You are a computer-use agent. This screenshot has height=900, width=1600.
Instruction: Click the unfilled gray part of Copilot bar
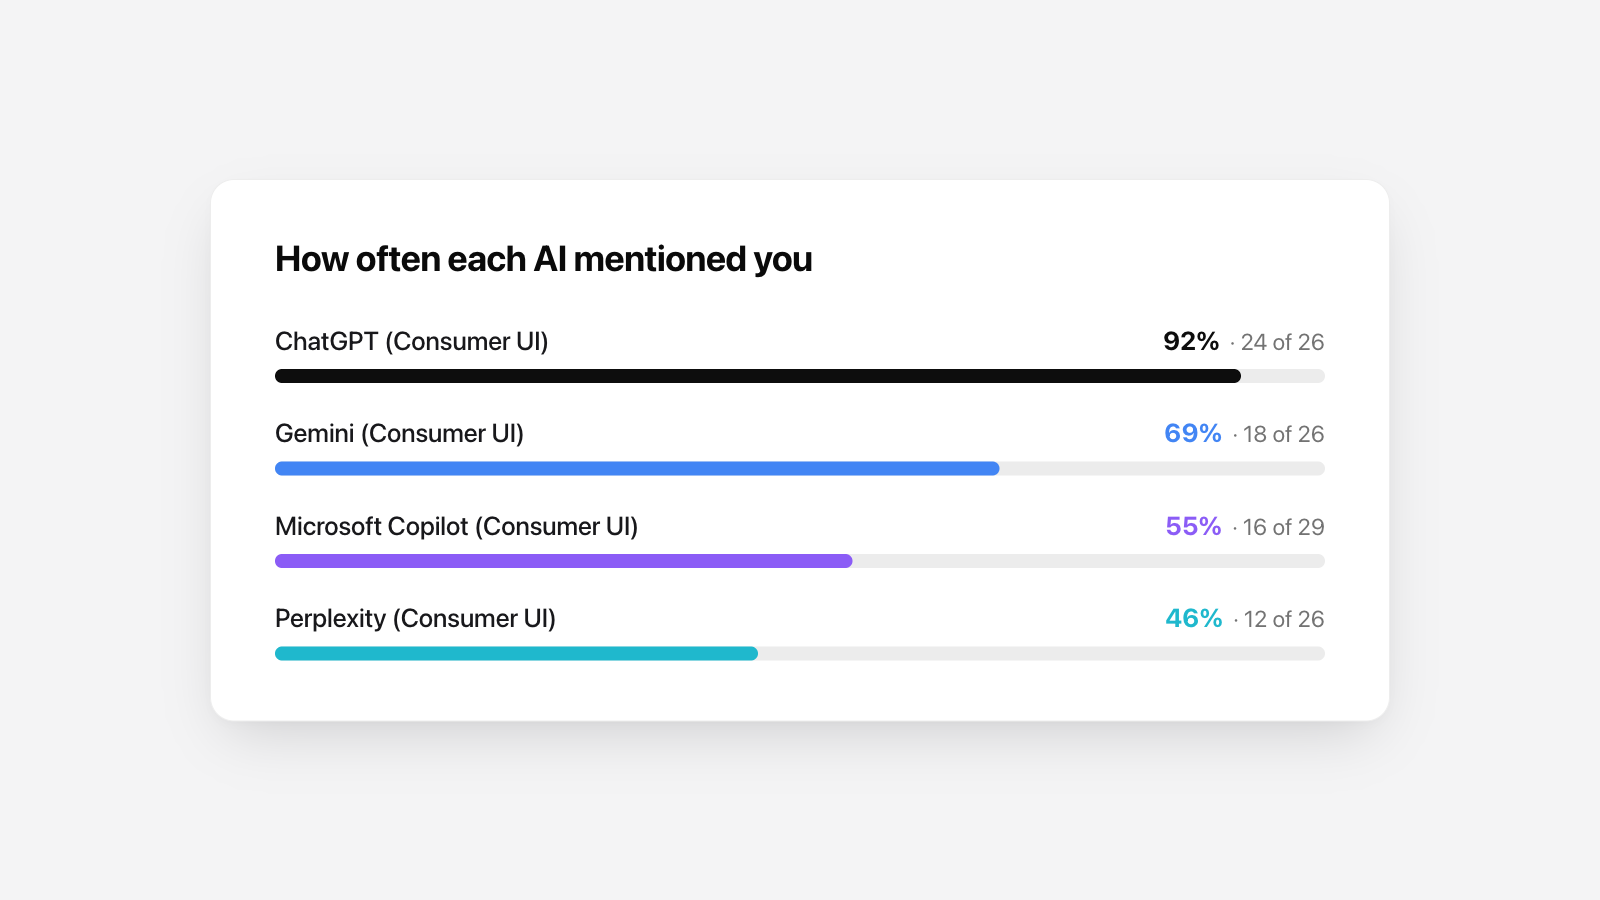(x=1089, y=561)
